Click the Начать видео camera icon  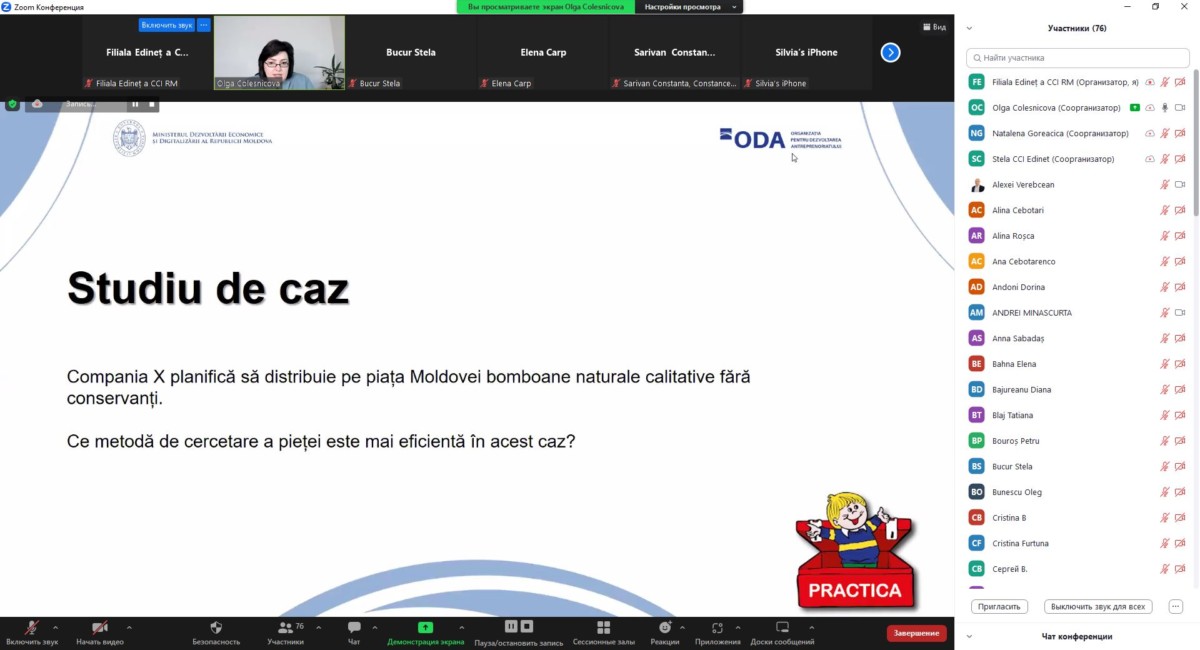pyautogui.click(x=100, y=627)
